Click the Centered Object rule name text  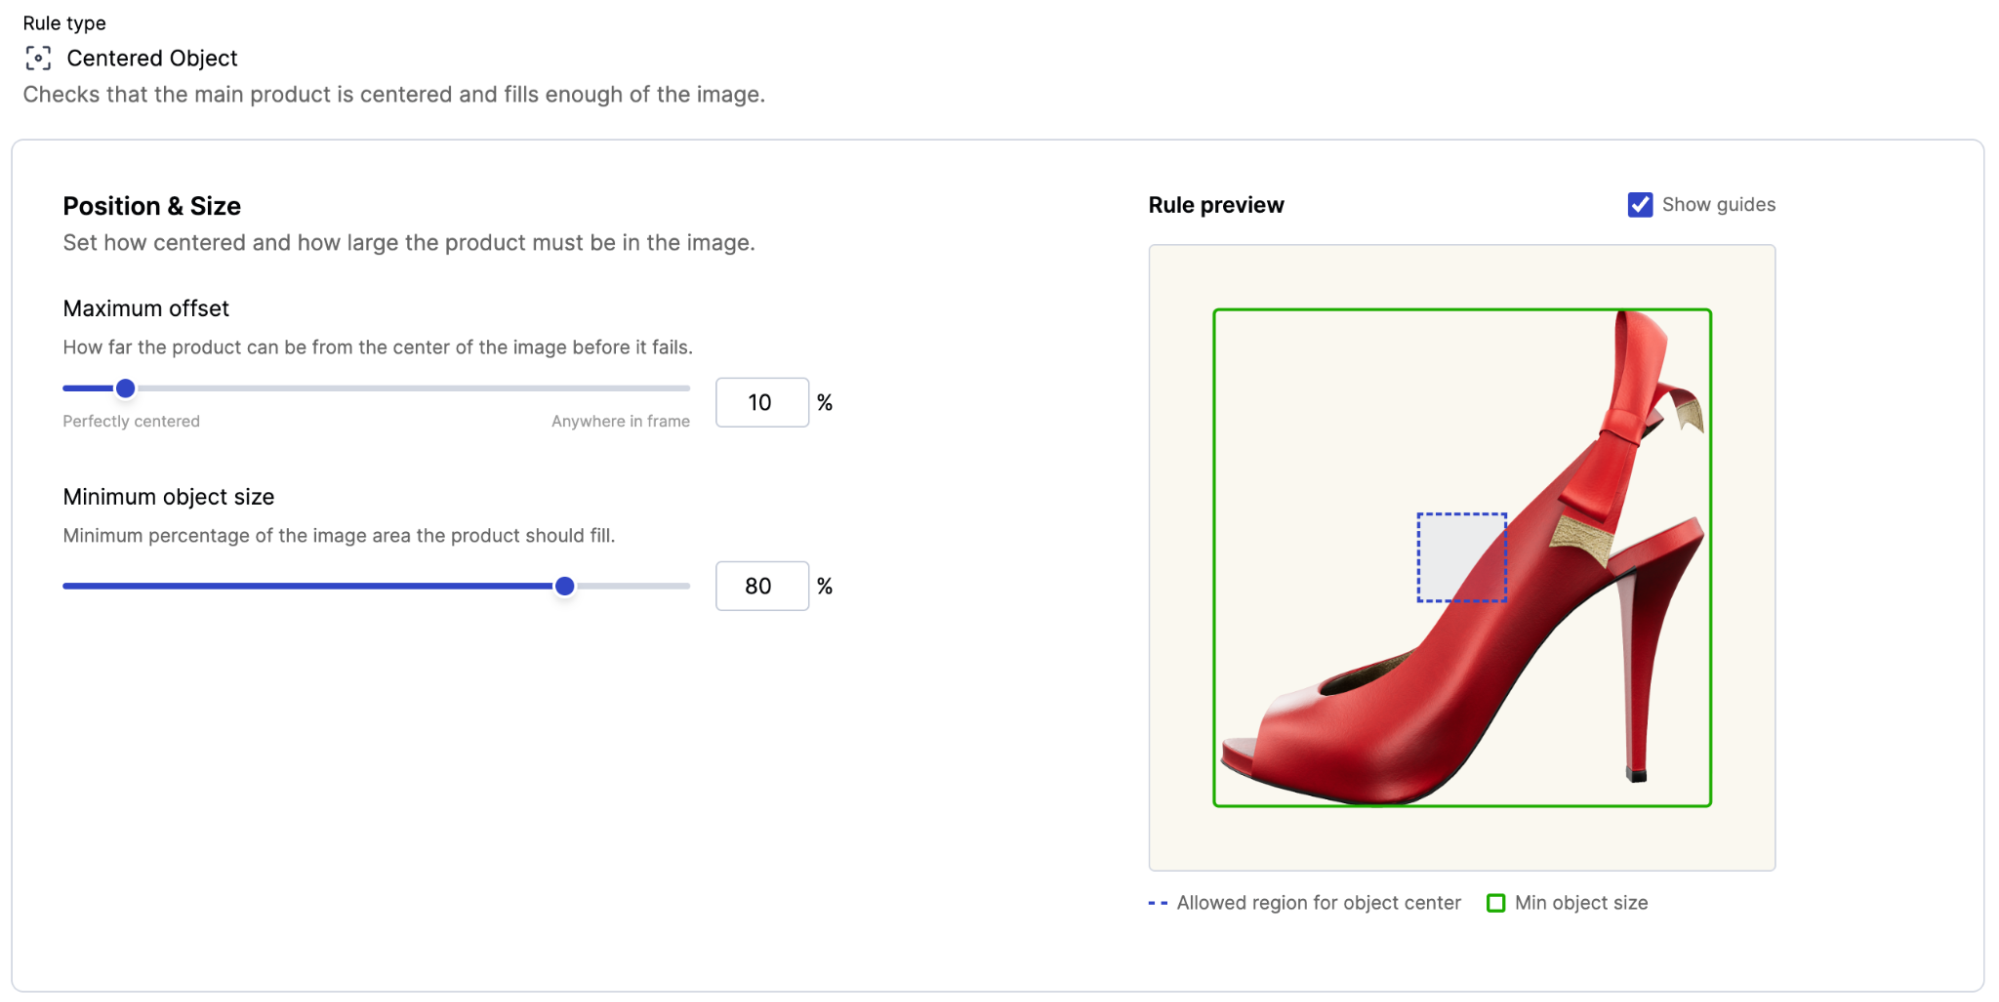coord(152,58)
